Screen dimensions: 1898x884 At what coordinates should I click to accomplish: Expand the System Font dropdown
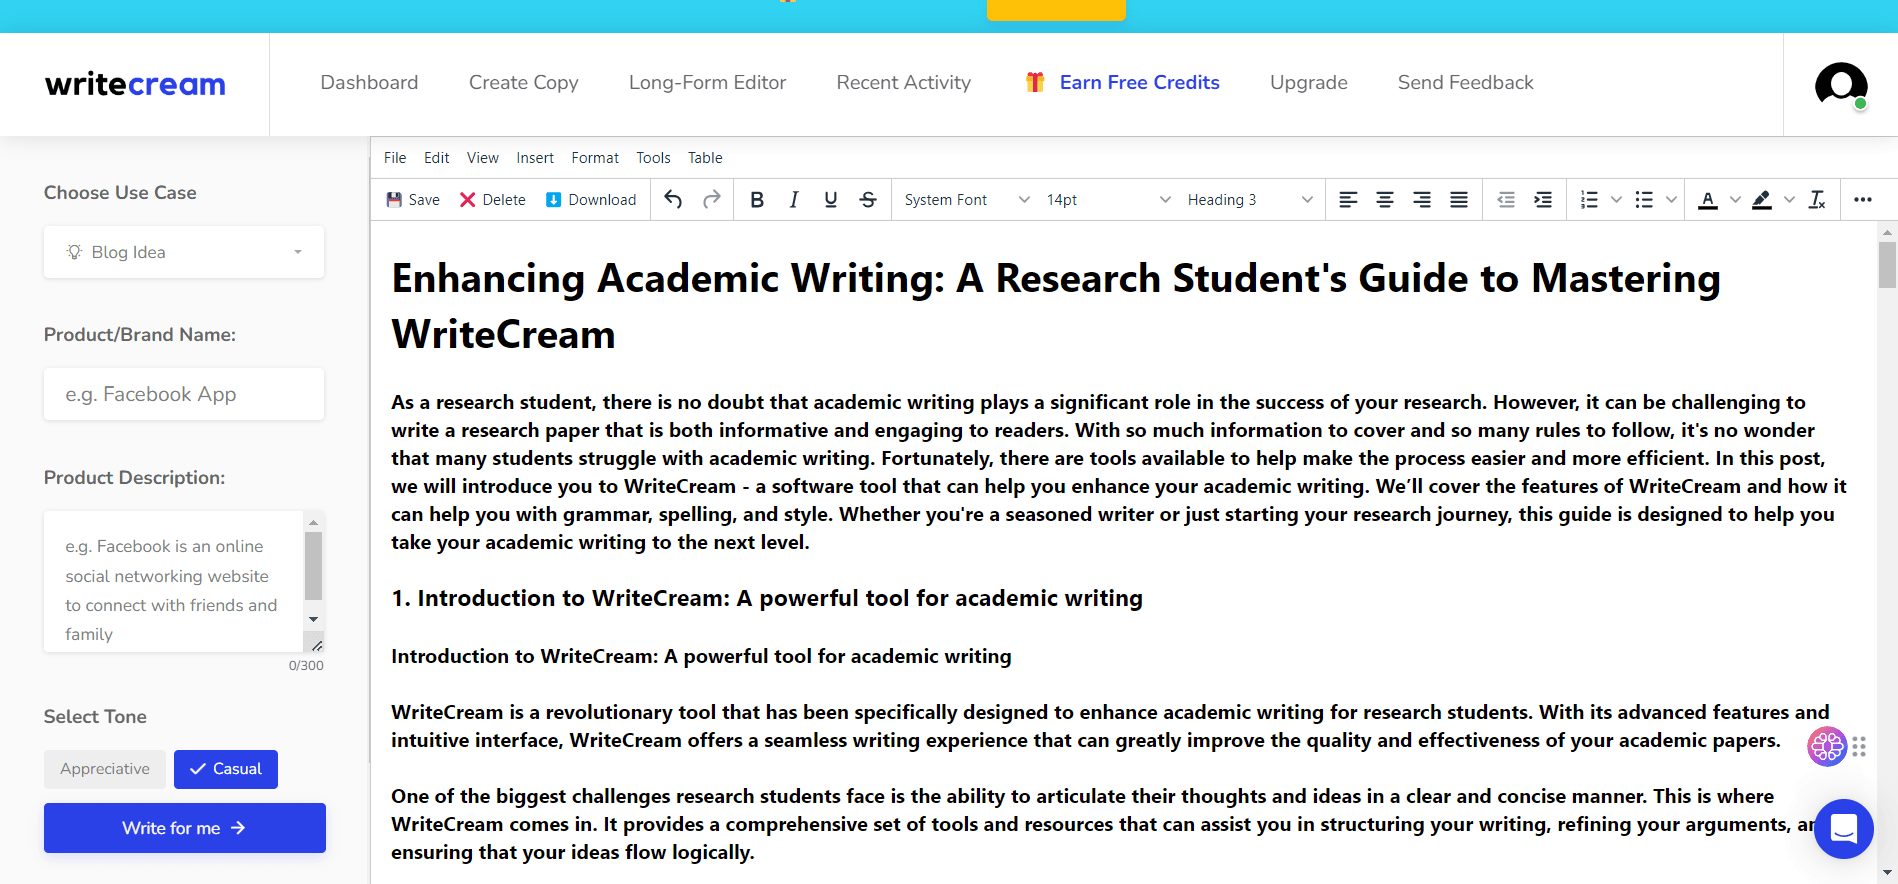(966, 200)
